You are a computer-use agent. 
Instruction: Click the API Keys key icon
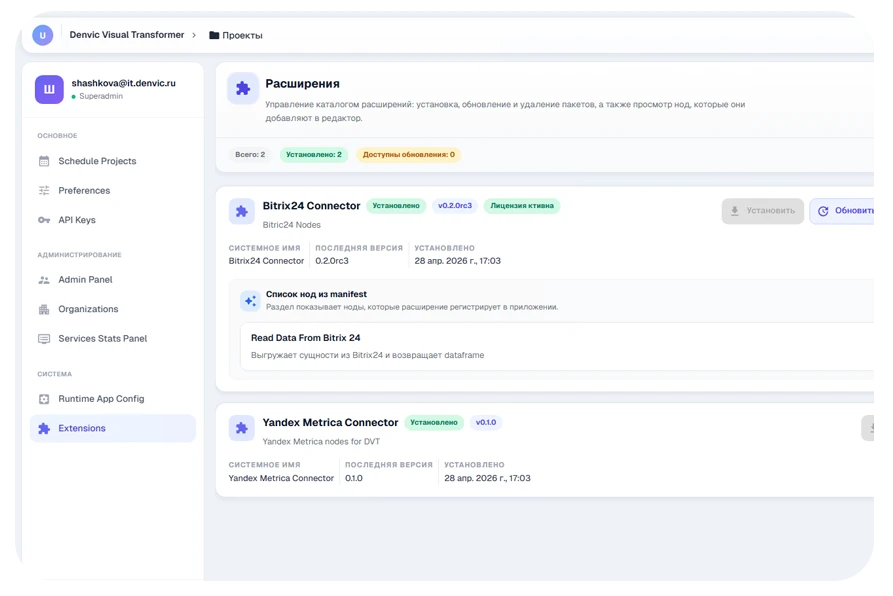coord(44,220)
